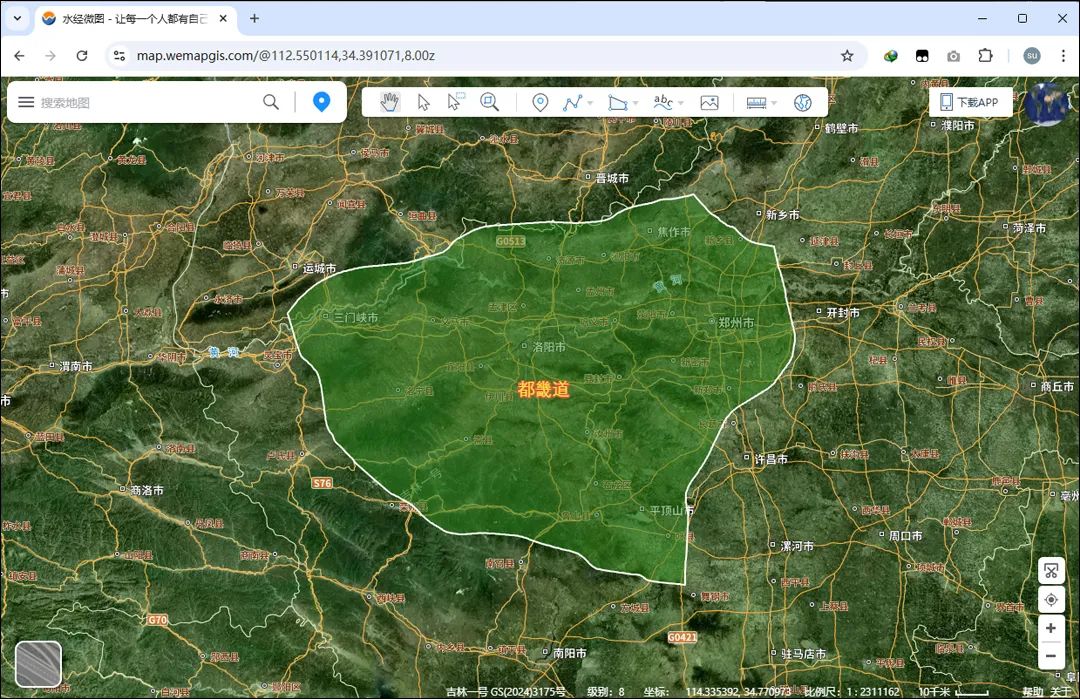Screen dimensions: 1080x699
Task: Click the 下载APP button
Action: click(x=970, y=102)
